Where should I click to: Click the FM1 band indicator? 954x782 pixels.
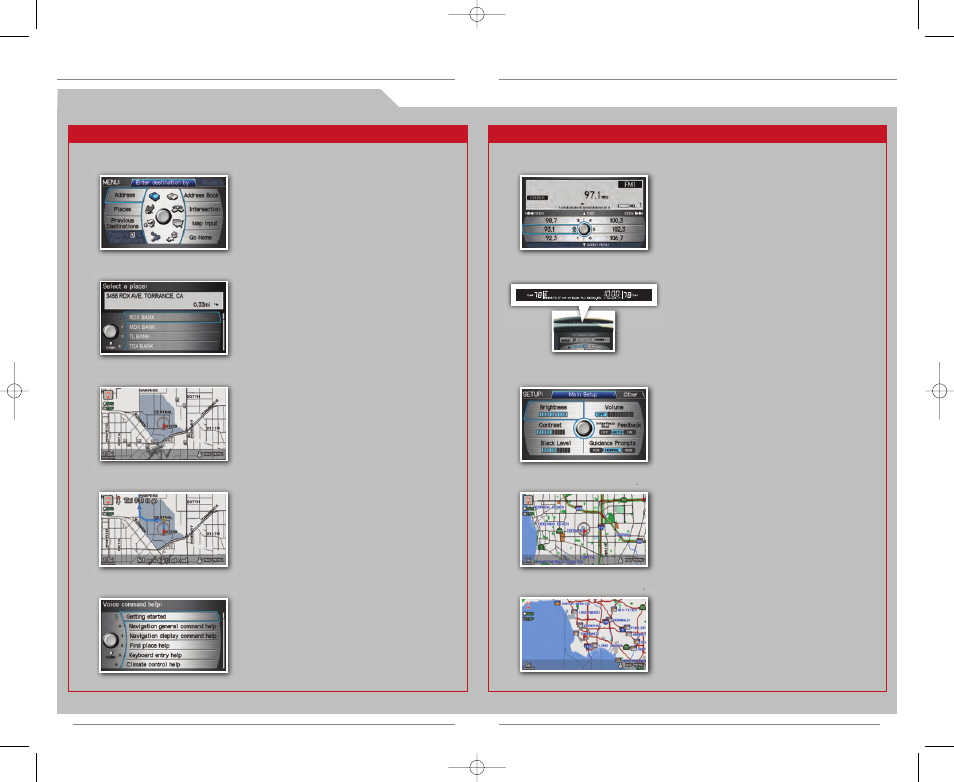(x=630, y=184)
